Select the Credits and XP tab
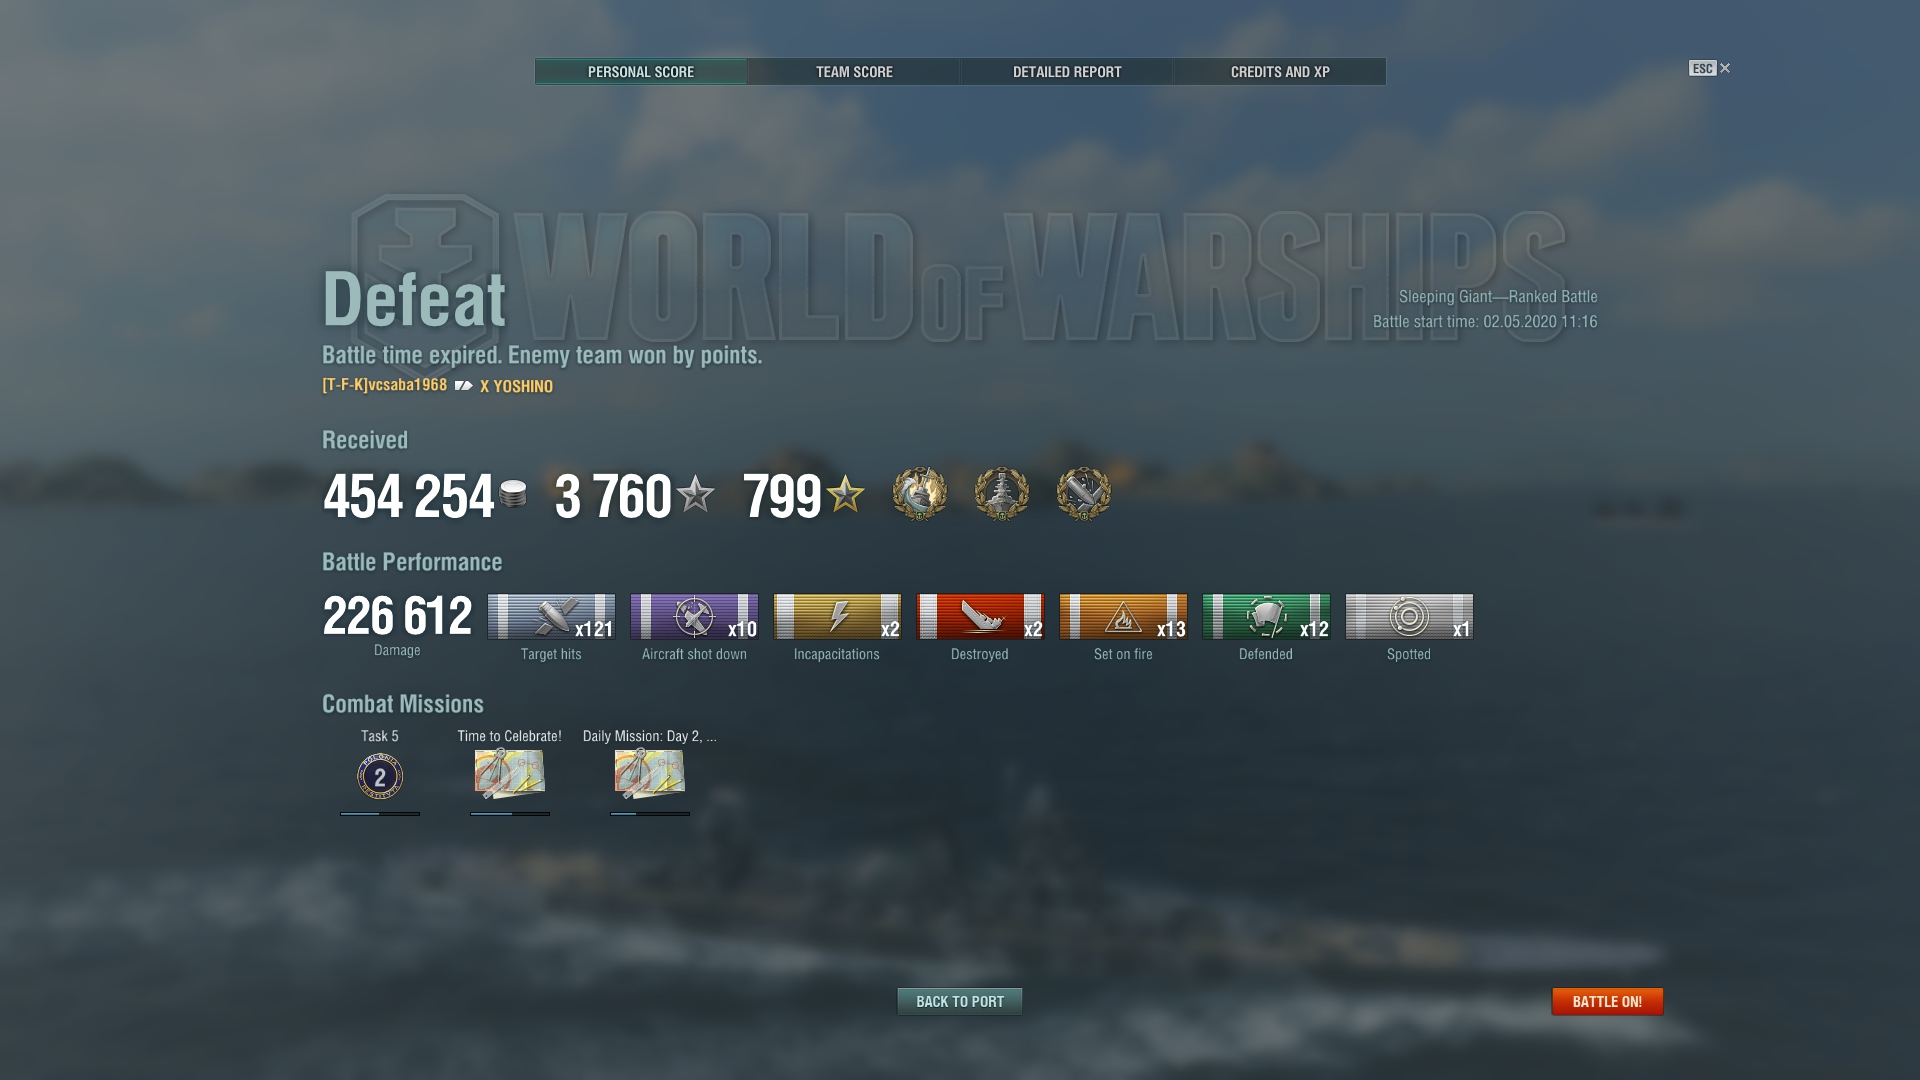This screenshot has height=1080, width=1920. click(1280, 72)
